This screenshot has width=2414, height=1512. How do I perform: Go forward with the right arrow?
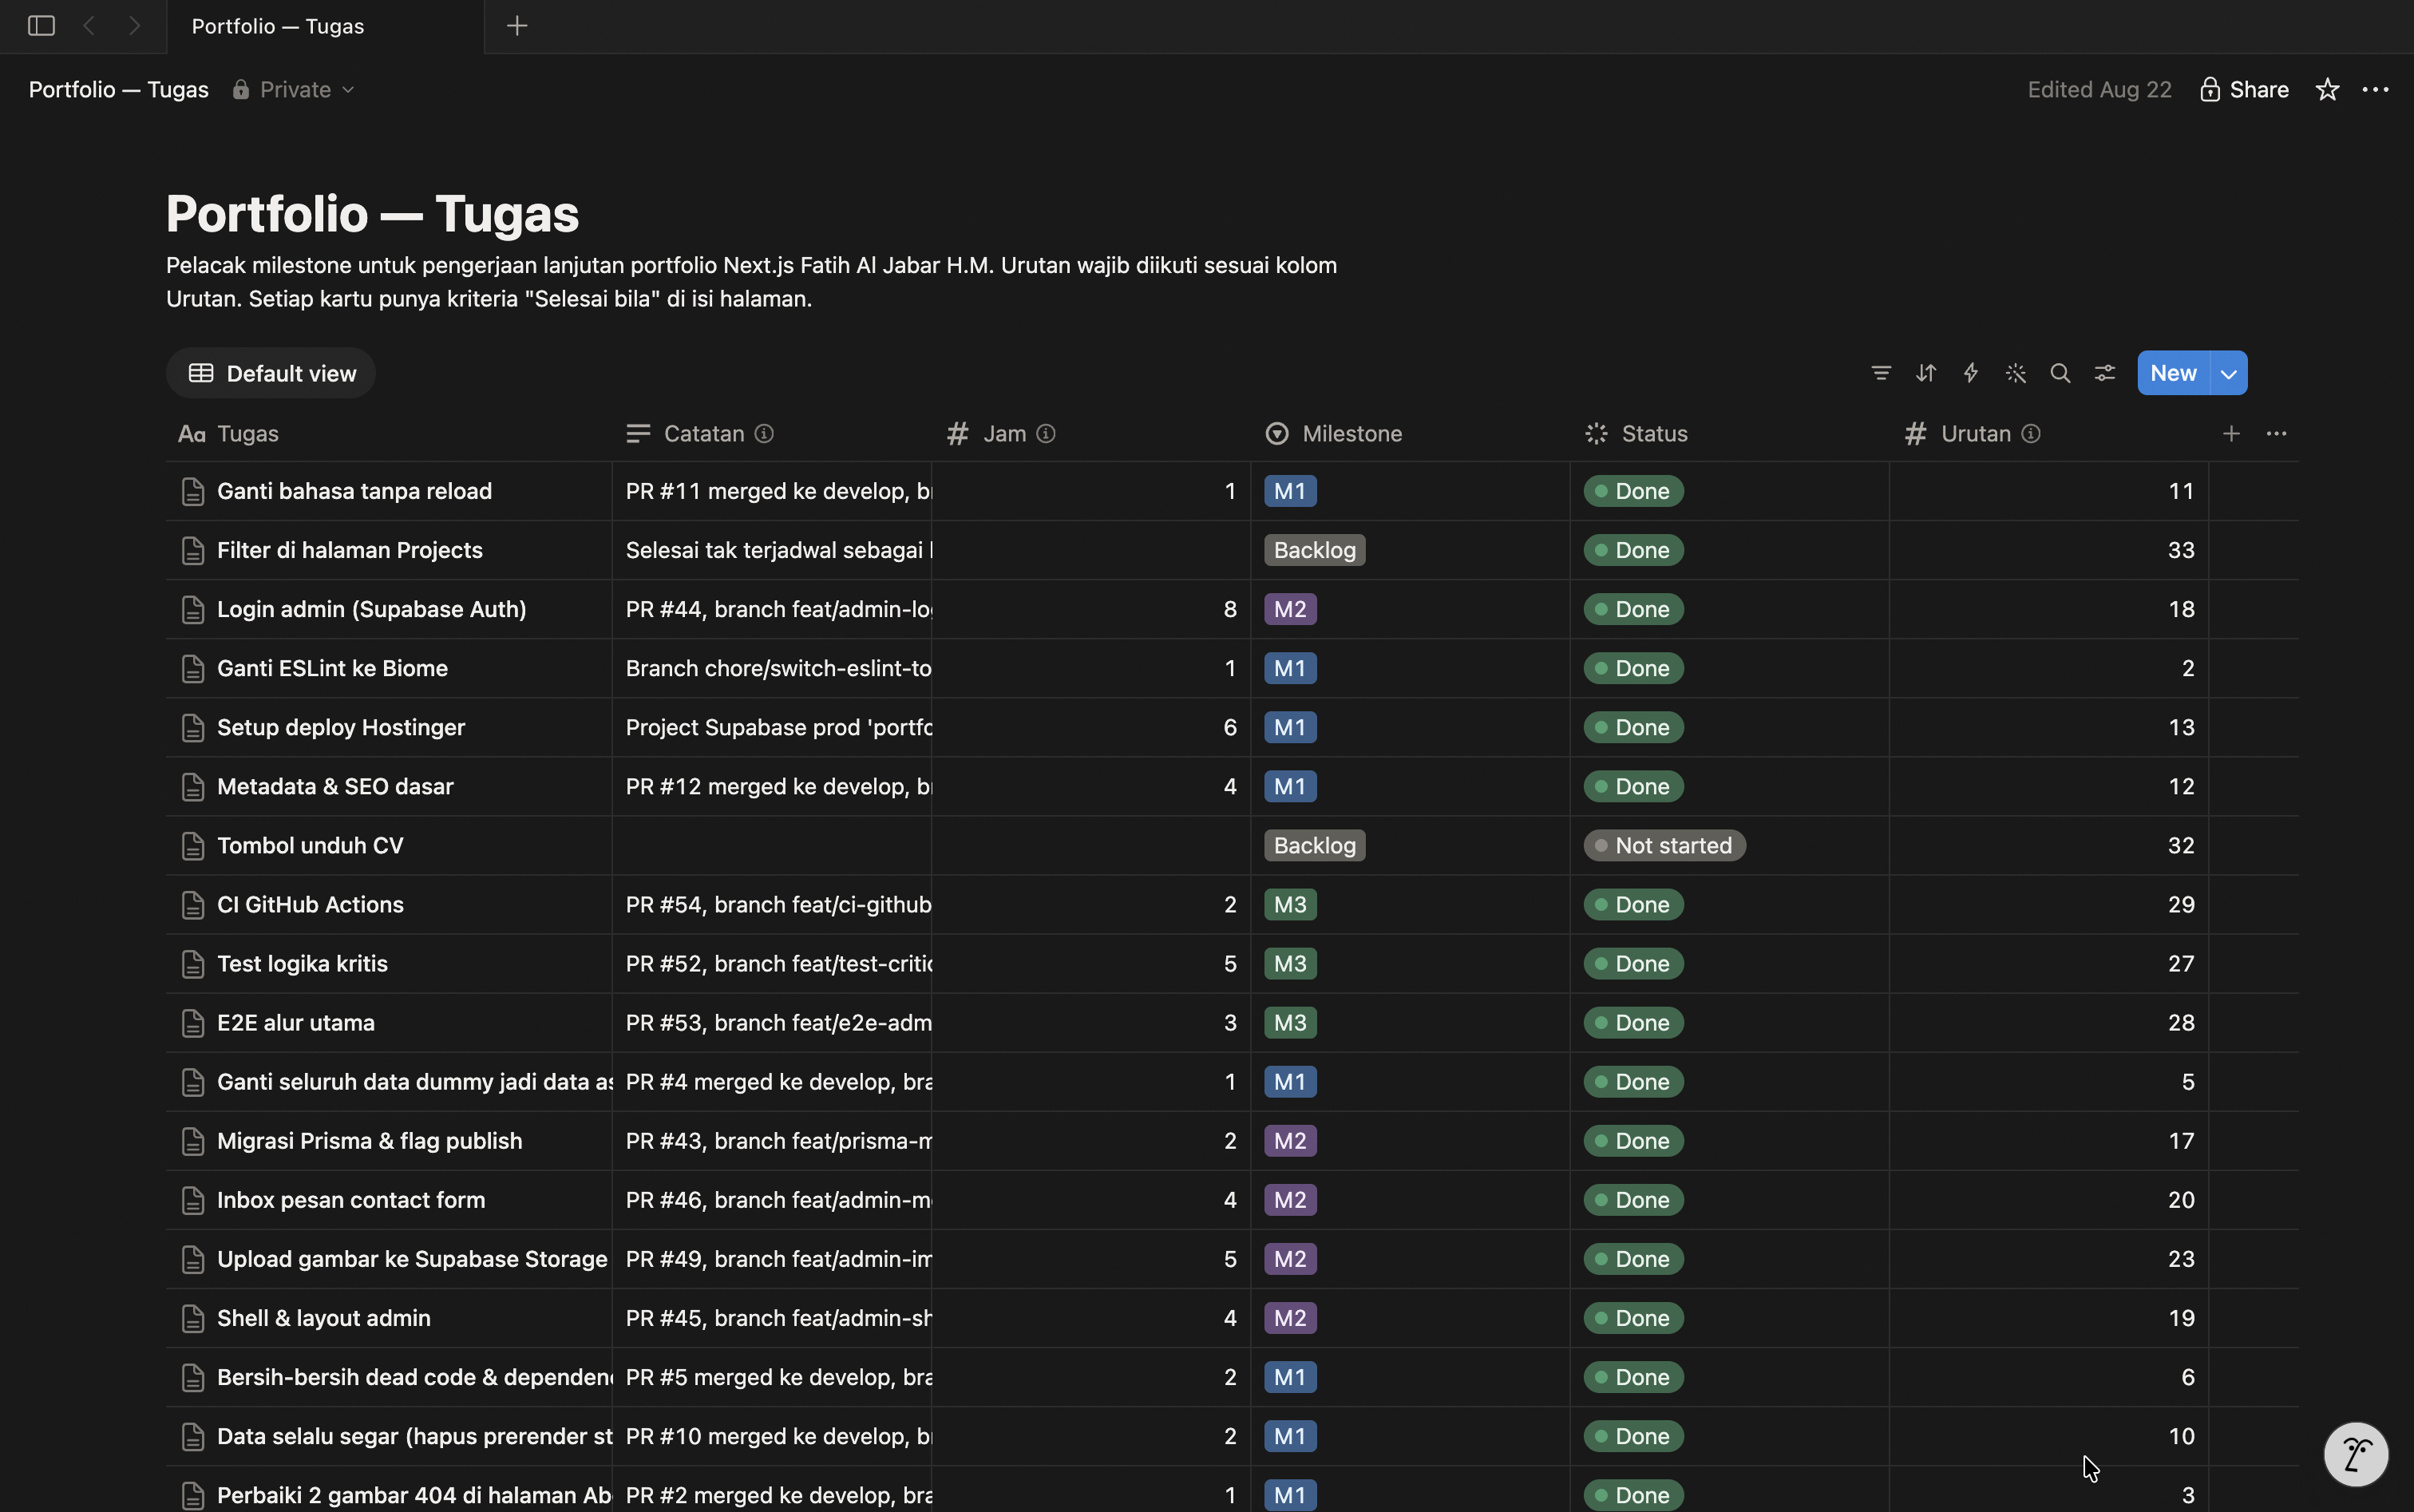coord(135,26)
